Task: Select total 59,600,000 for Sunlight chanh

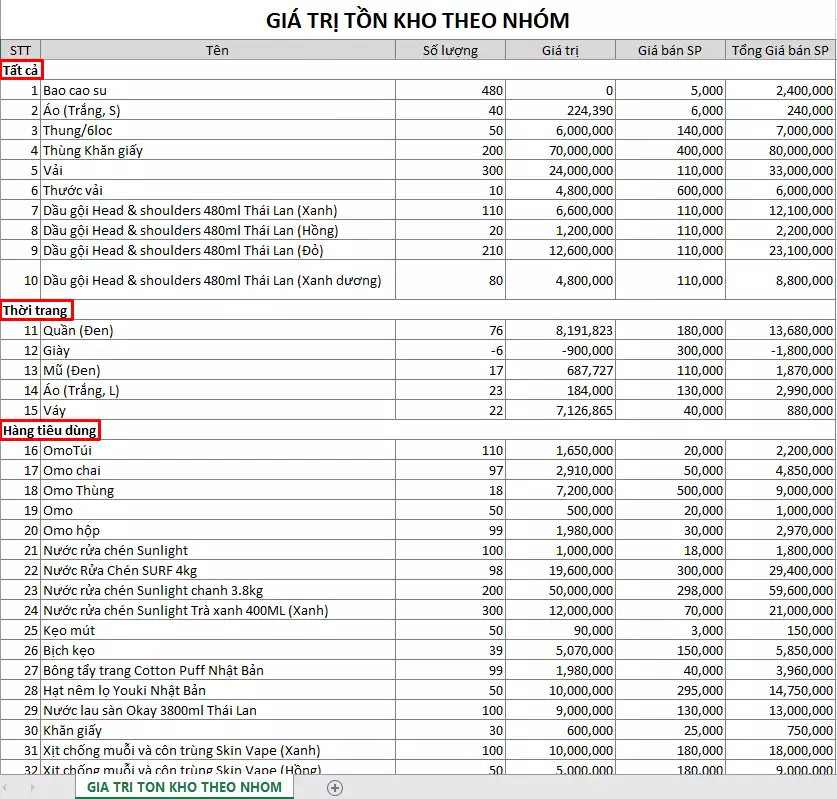Action: click(x=780, y=590)
